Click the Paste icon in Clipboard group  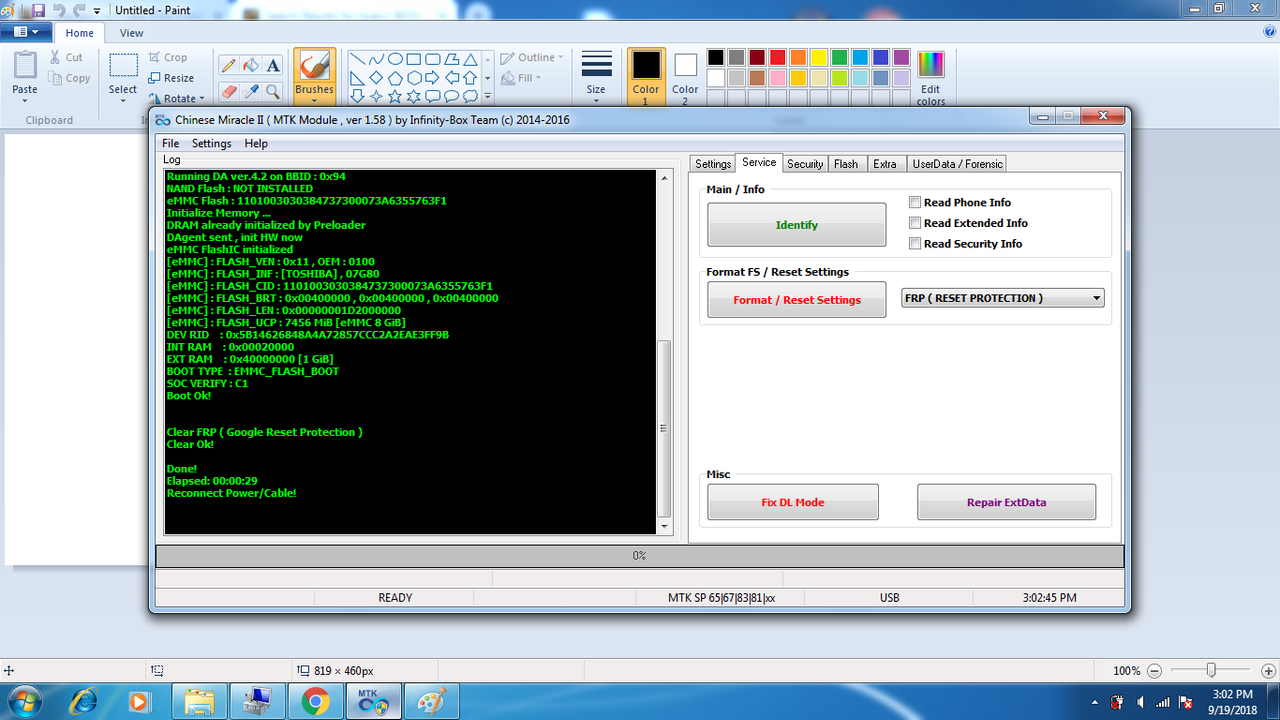click(25, 66)
